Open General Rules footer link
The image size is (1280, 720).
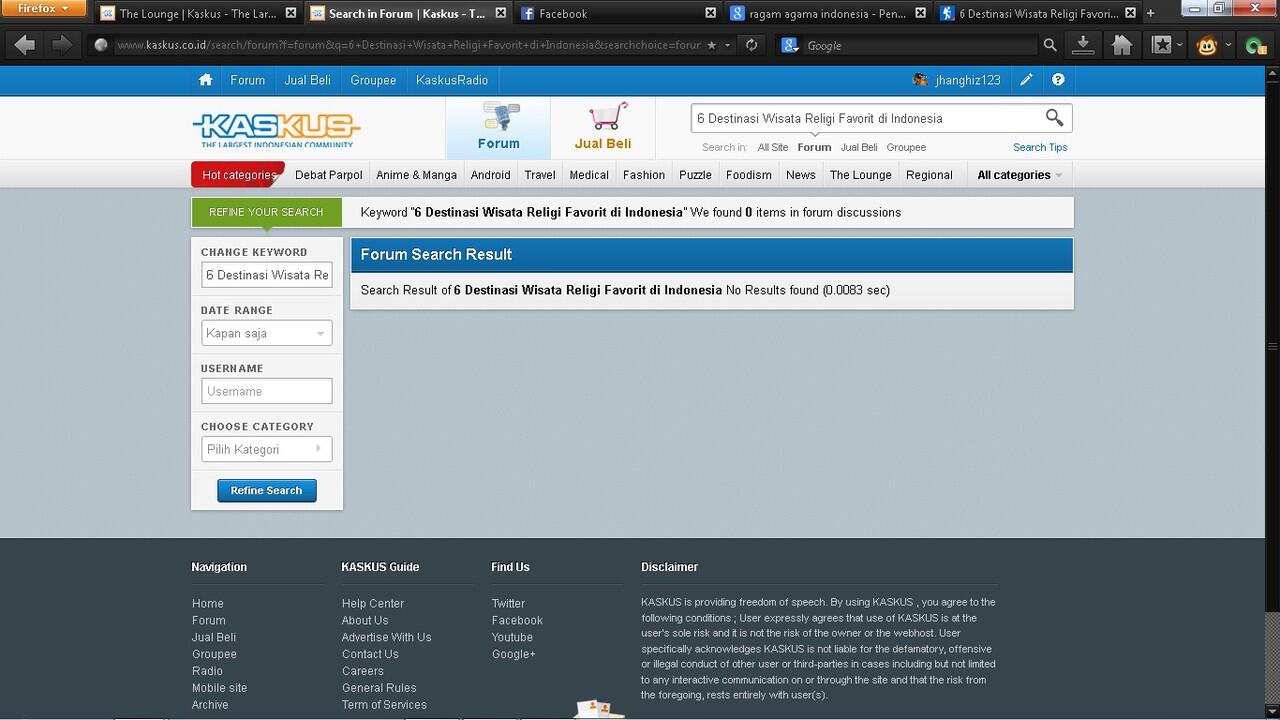(x=379, y=688)
